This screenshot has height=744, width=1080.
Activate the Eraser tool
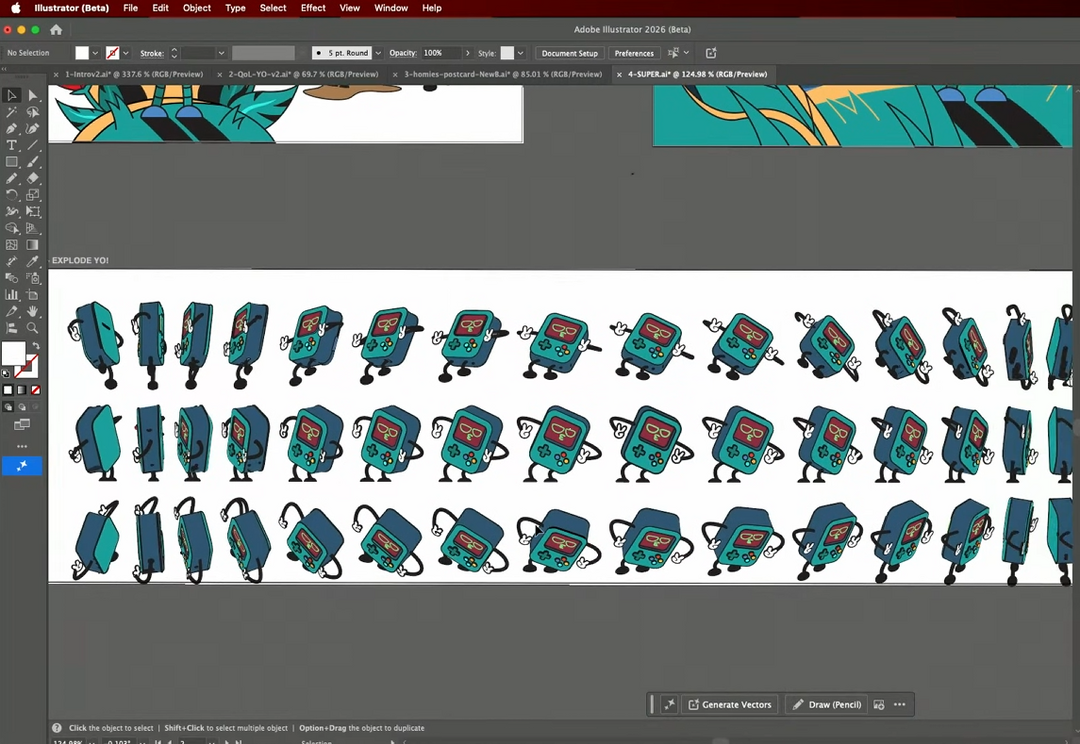32,178
